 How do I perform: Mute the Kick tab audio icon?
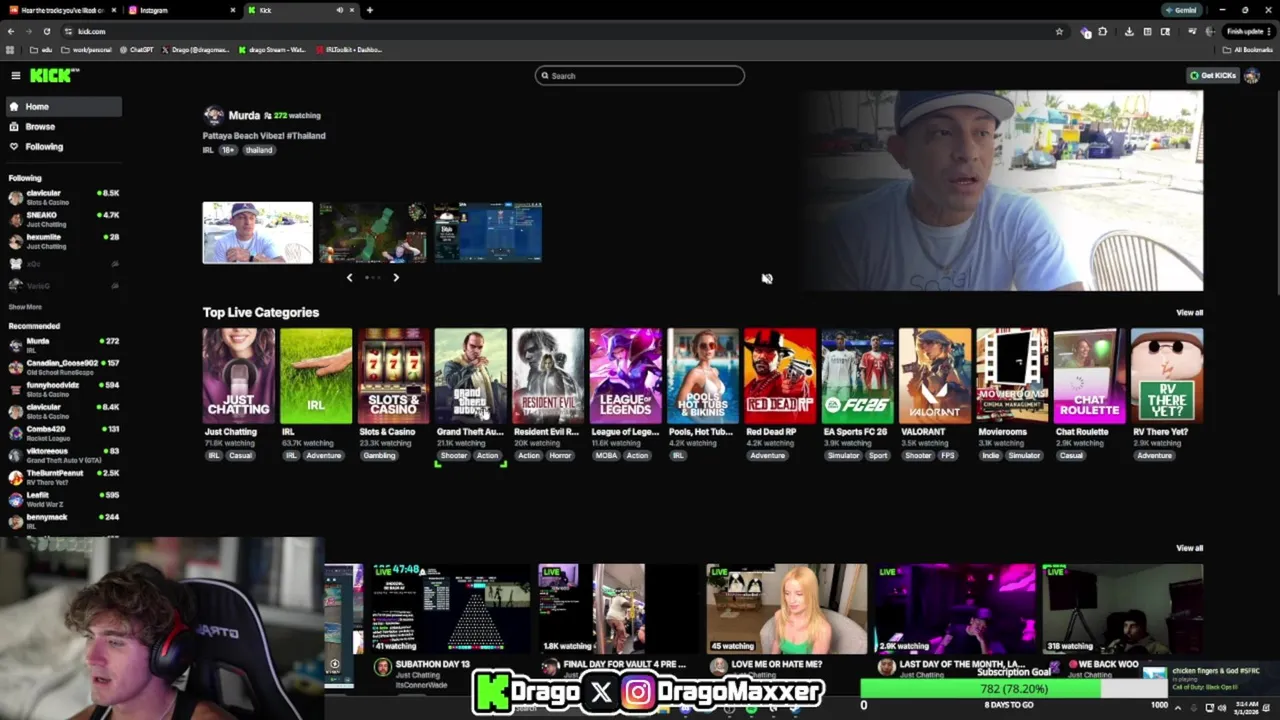click(339, 10)
